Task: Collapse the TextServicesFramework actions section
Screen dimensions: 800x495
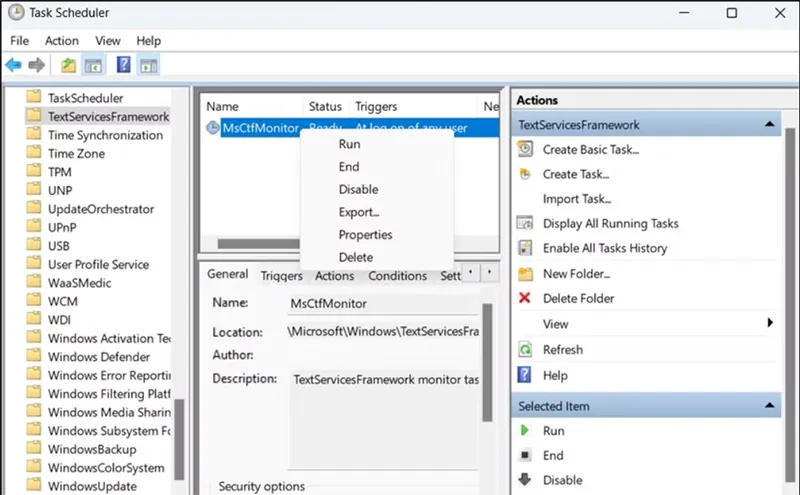Action: tap(769, 125)
